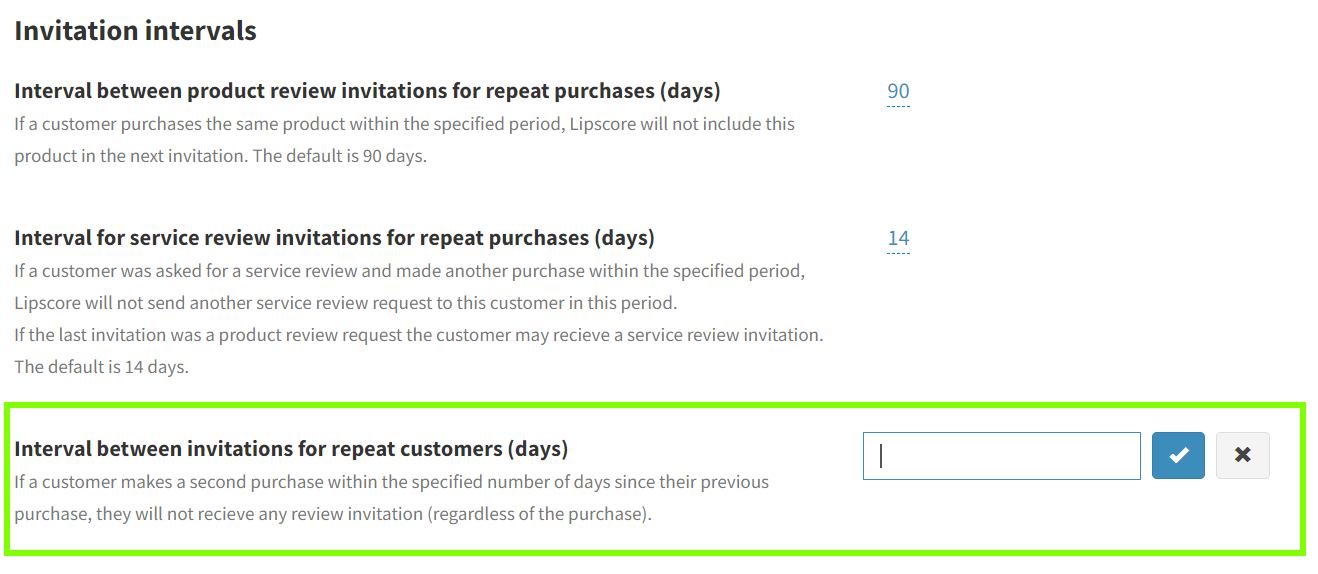Click the "Invitation intervals" section heading
1318x574 pixels.
point(135,31)
